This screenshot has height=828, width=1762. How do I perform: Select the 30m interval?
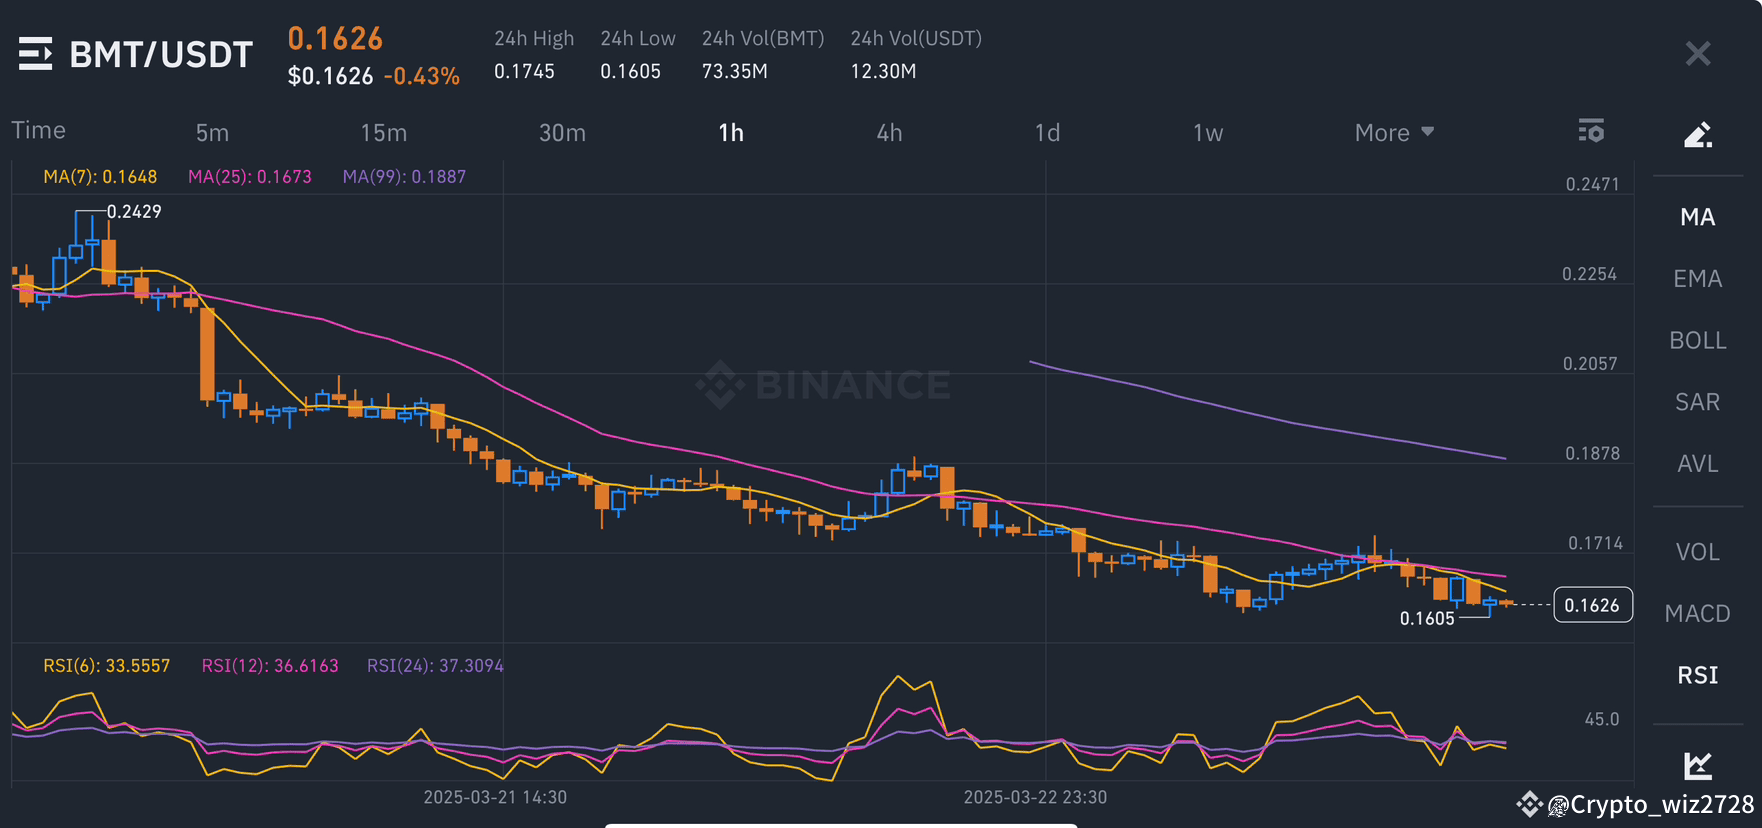(563, 133)
